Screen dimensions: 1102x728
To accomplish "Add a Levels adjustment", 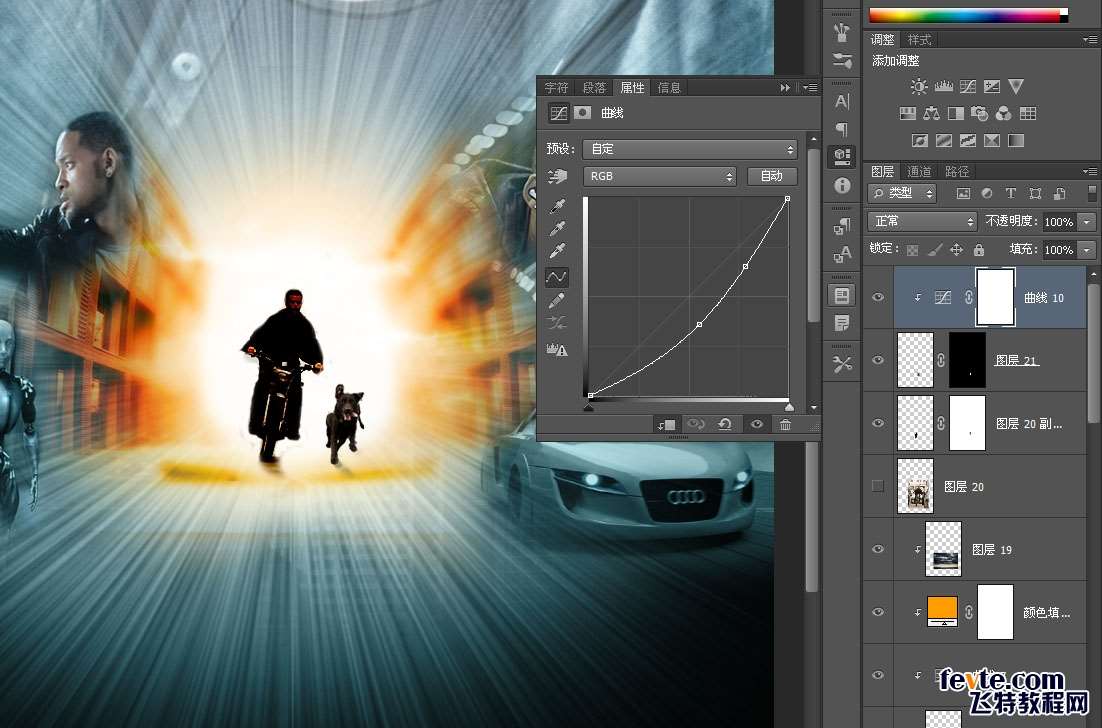I will (943, 86).
